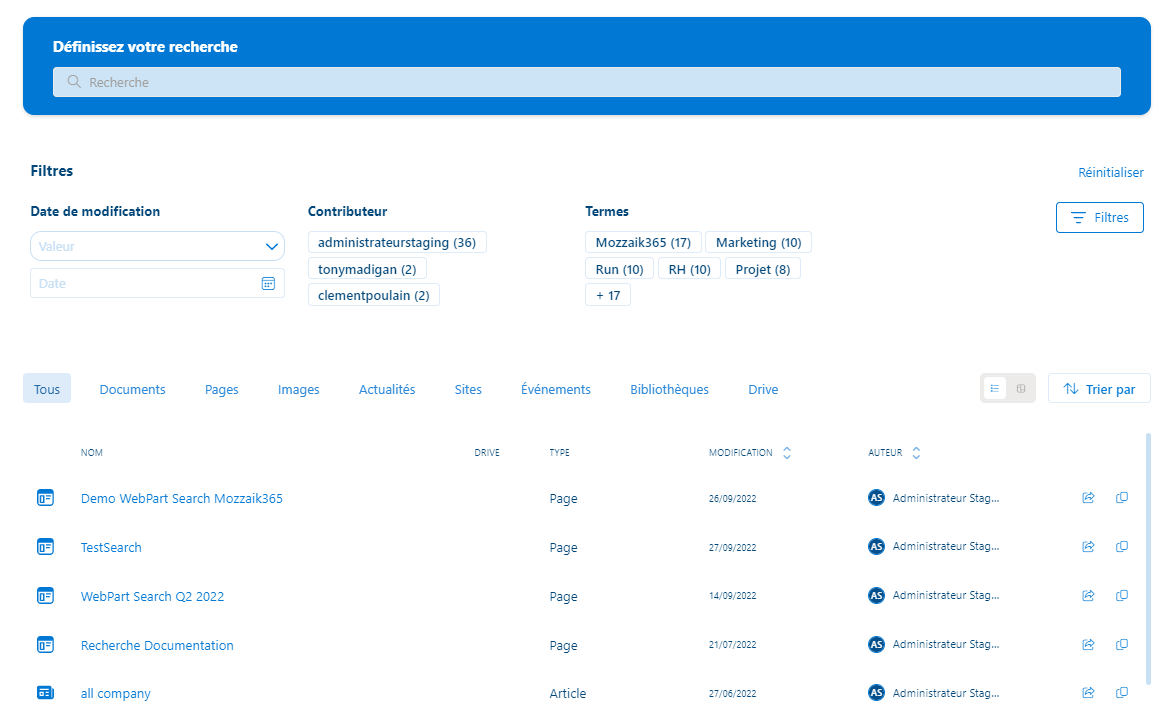Click the DRIVE column header
1162x710 pixels.
[x=487, y=452]
